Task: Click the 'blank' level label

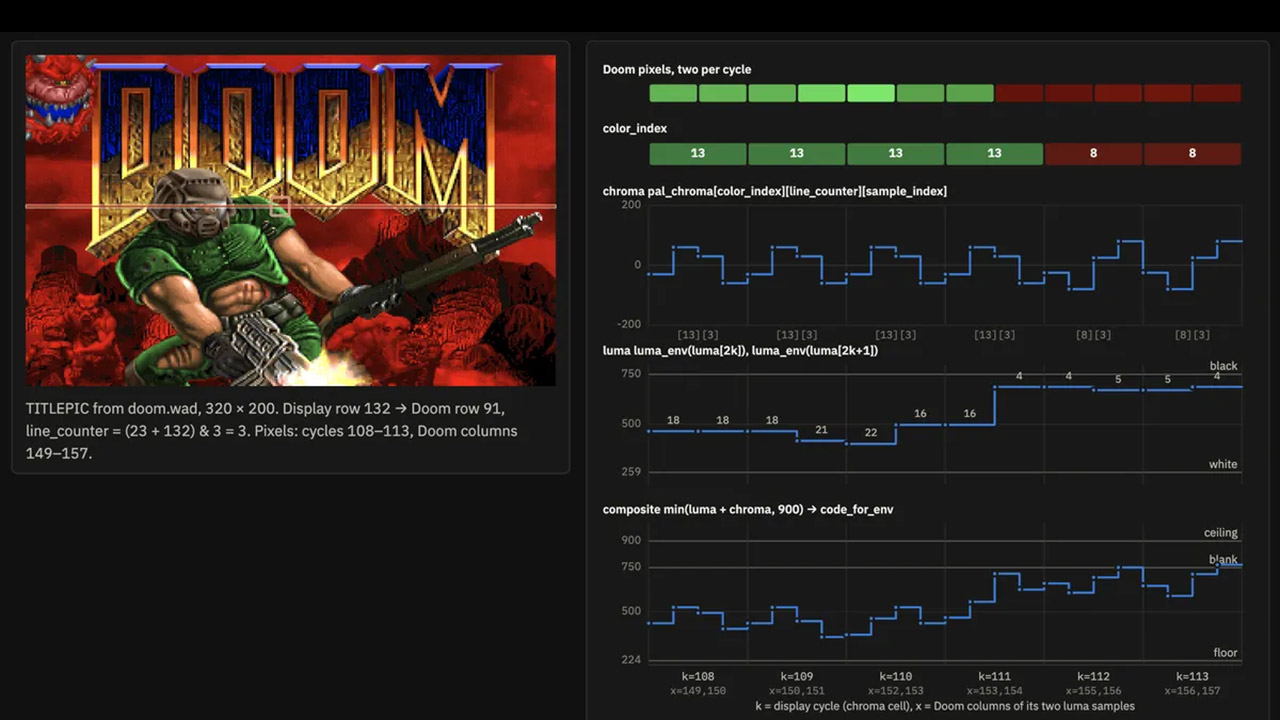Action: click(x=1223, y=560)
